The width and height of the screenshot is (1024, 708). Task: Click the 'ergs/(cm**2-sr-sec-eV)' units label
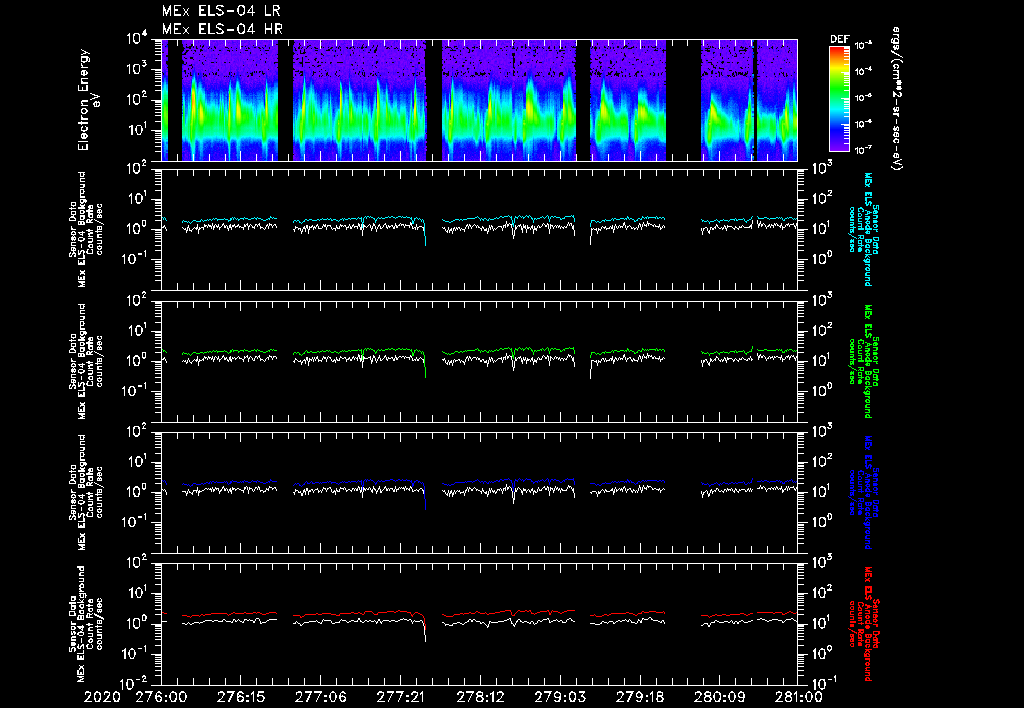897,98
